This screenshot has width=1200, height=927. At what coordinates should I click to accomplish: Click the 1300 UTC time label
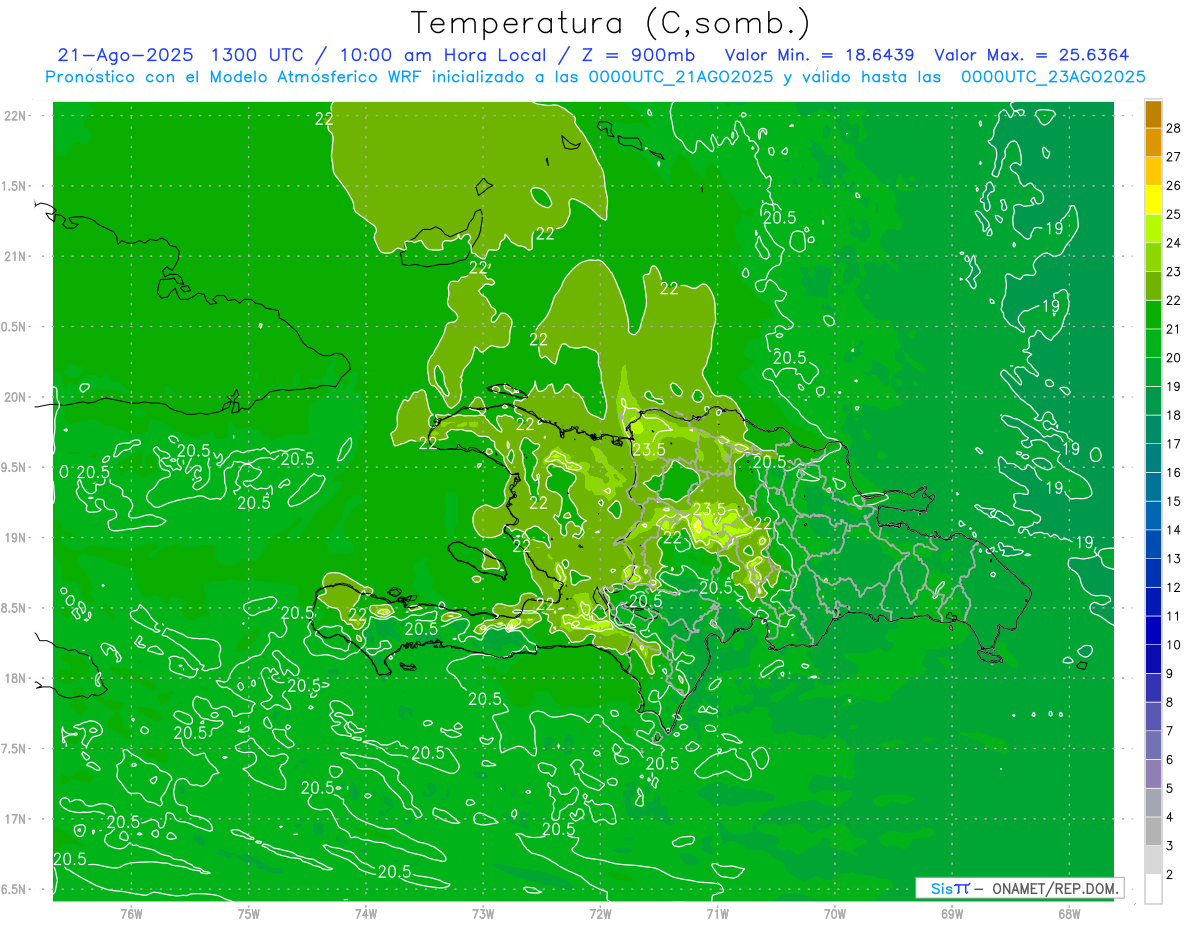point(258,55)
